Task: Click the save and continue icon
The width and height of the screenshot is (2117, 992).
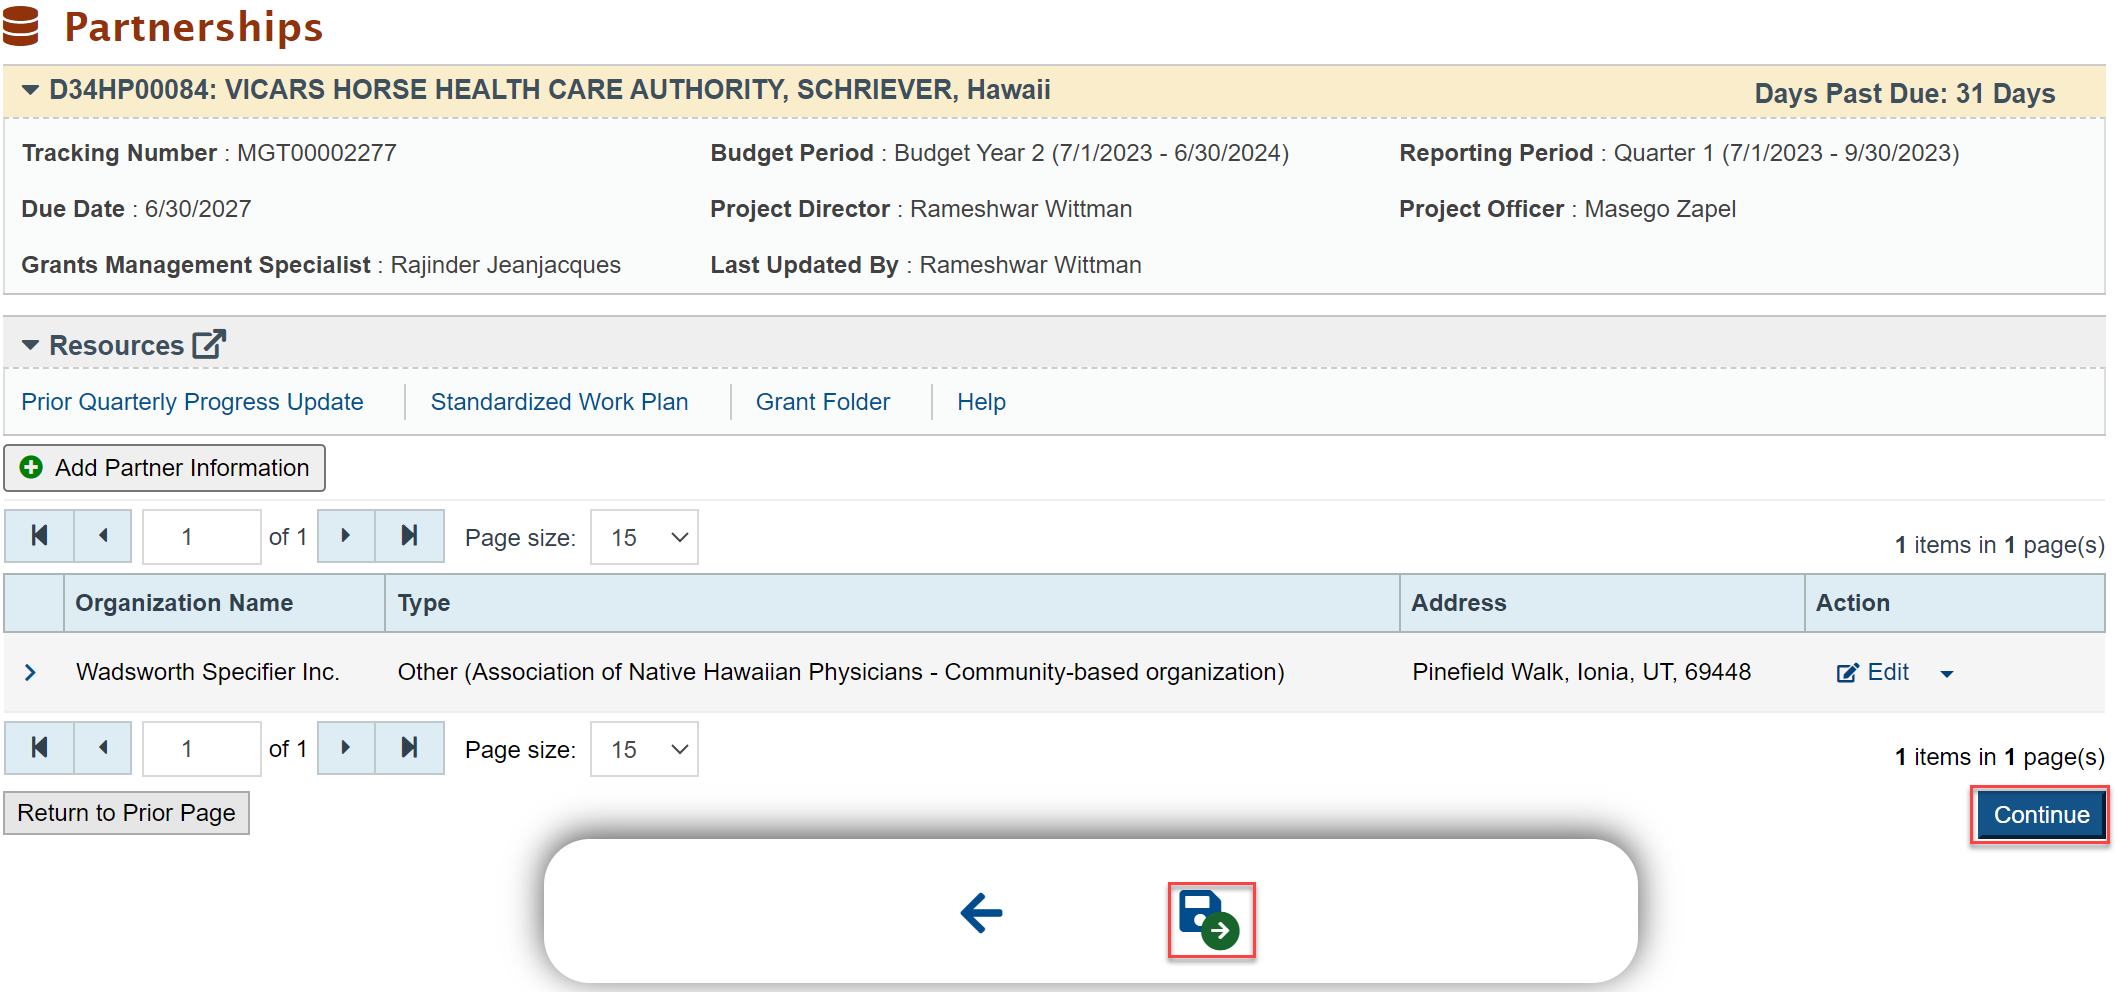Action: click(x=1210, y=920)
